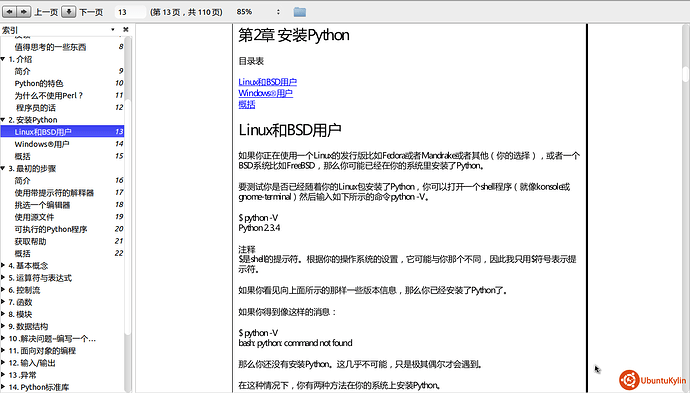Click the document vertical scrollbar thumb
The image size is (690, 393).
click(686, 74)
